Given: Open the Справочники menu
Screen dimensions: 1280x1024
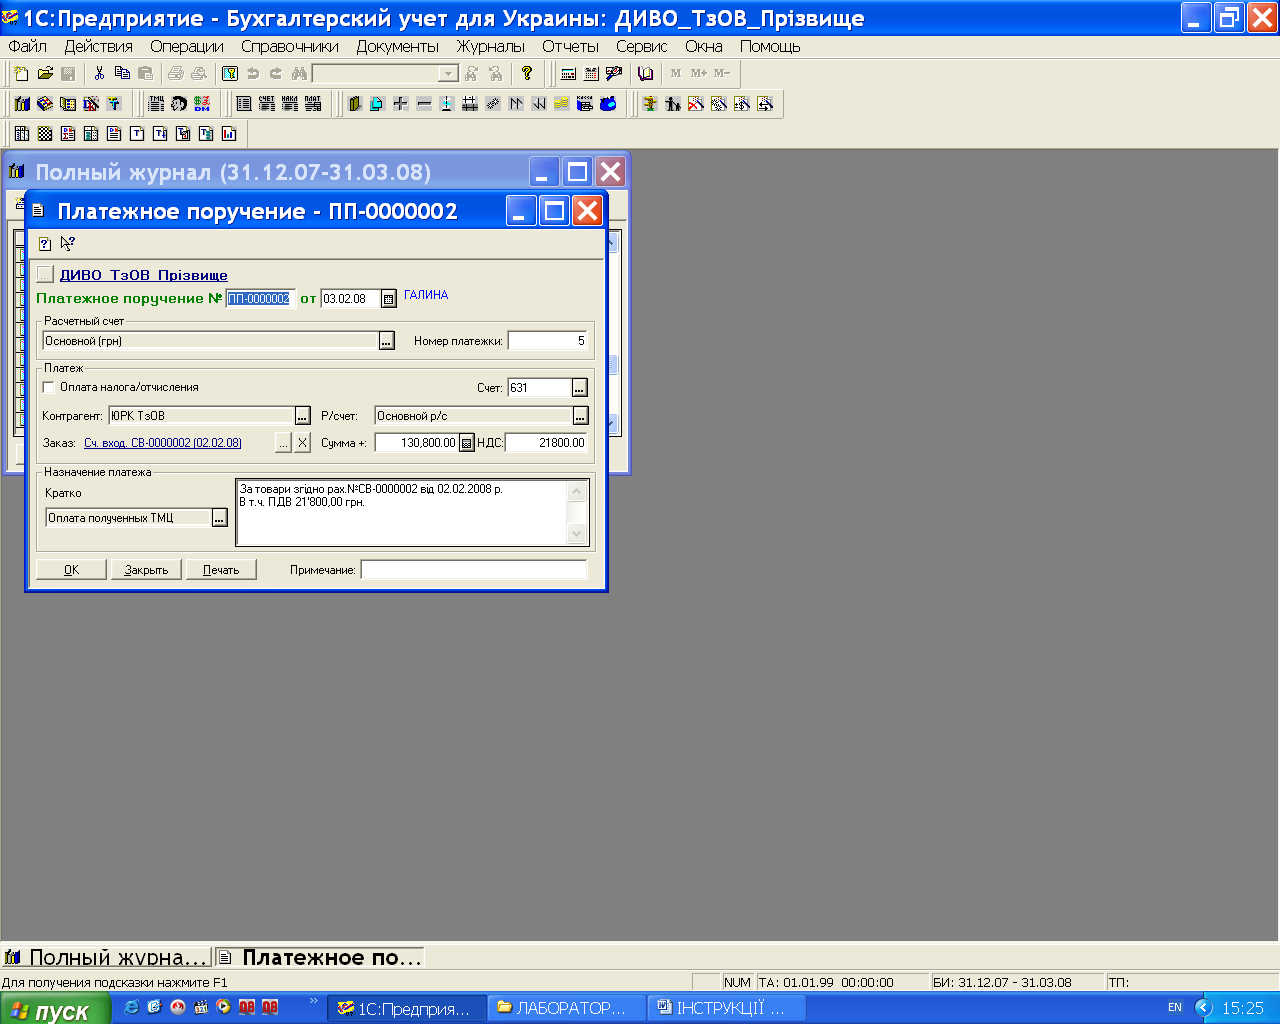Looking at the screenshot, I should [x=290, y=46].
